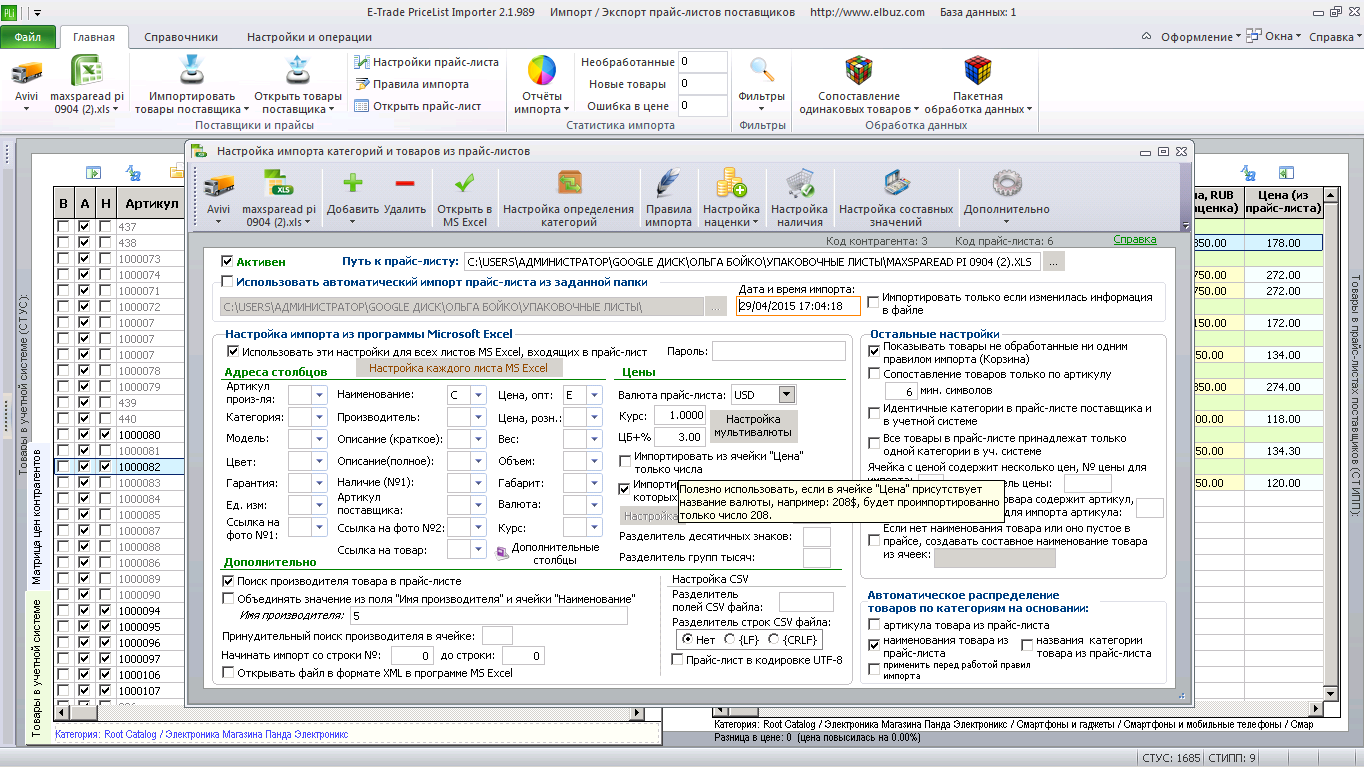
Task: Click the green plus Добавить icon
Action: (353, 184)
